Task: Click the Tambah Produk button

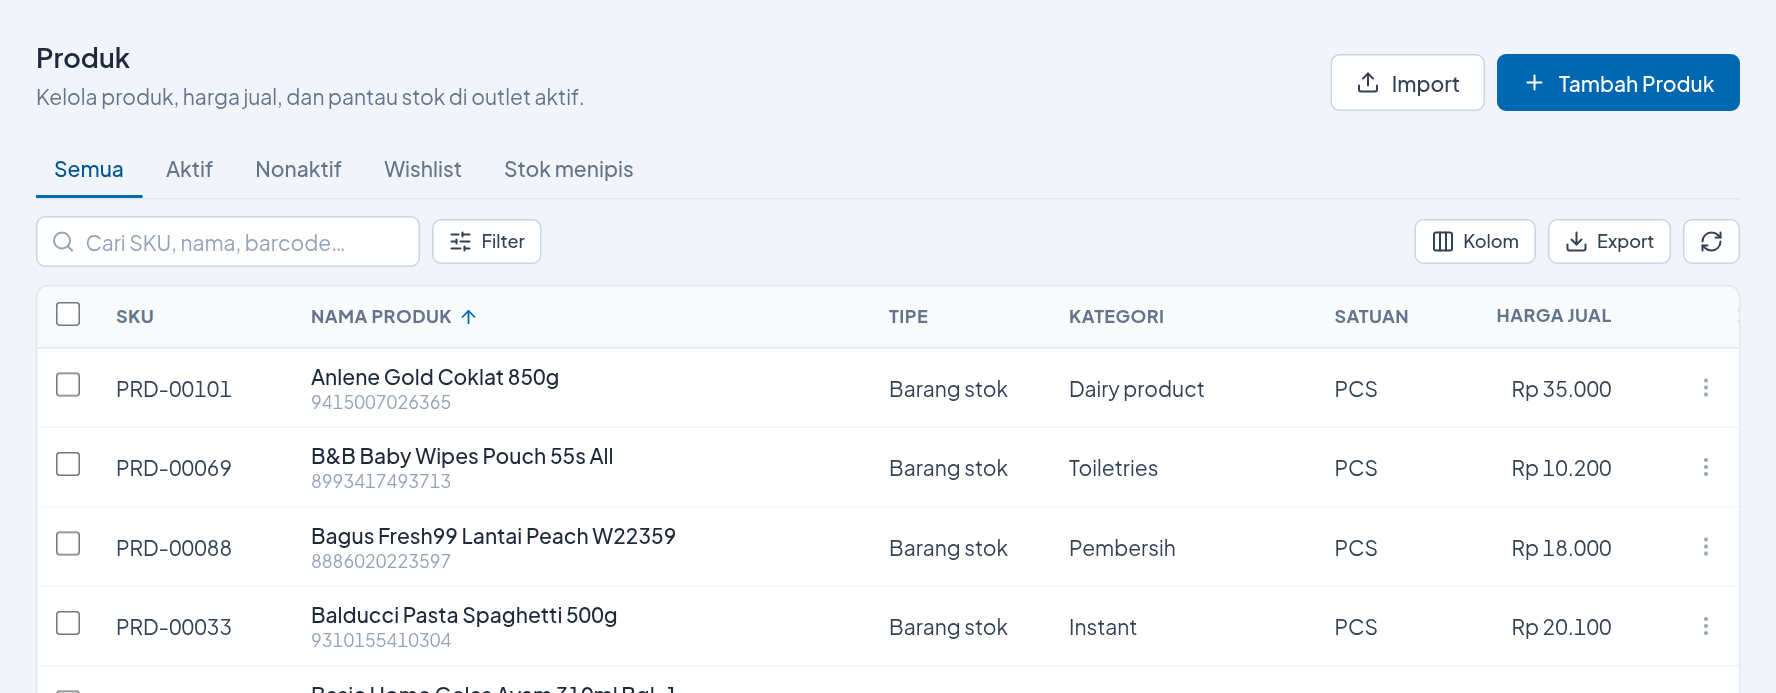Action: tap(1618, 83)
